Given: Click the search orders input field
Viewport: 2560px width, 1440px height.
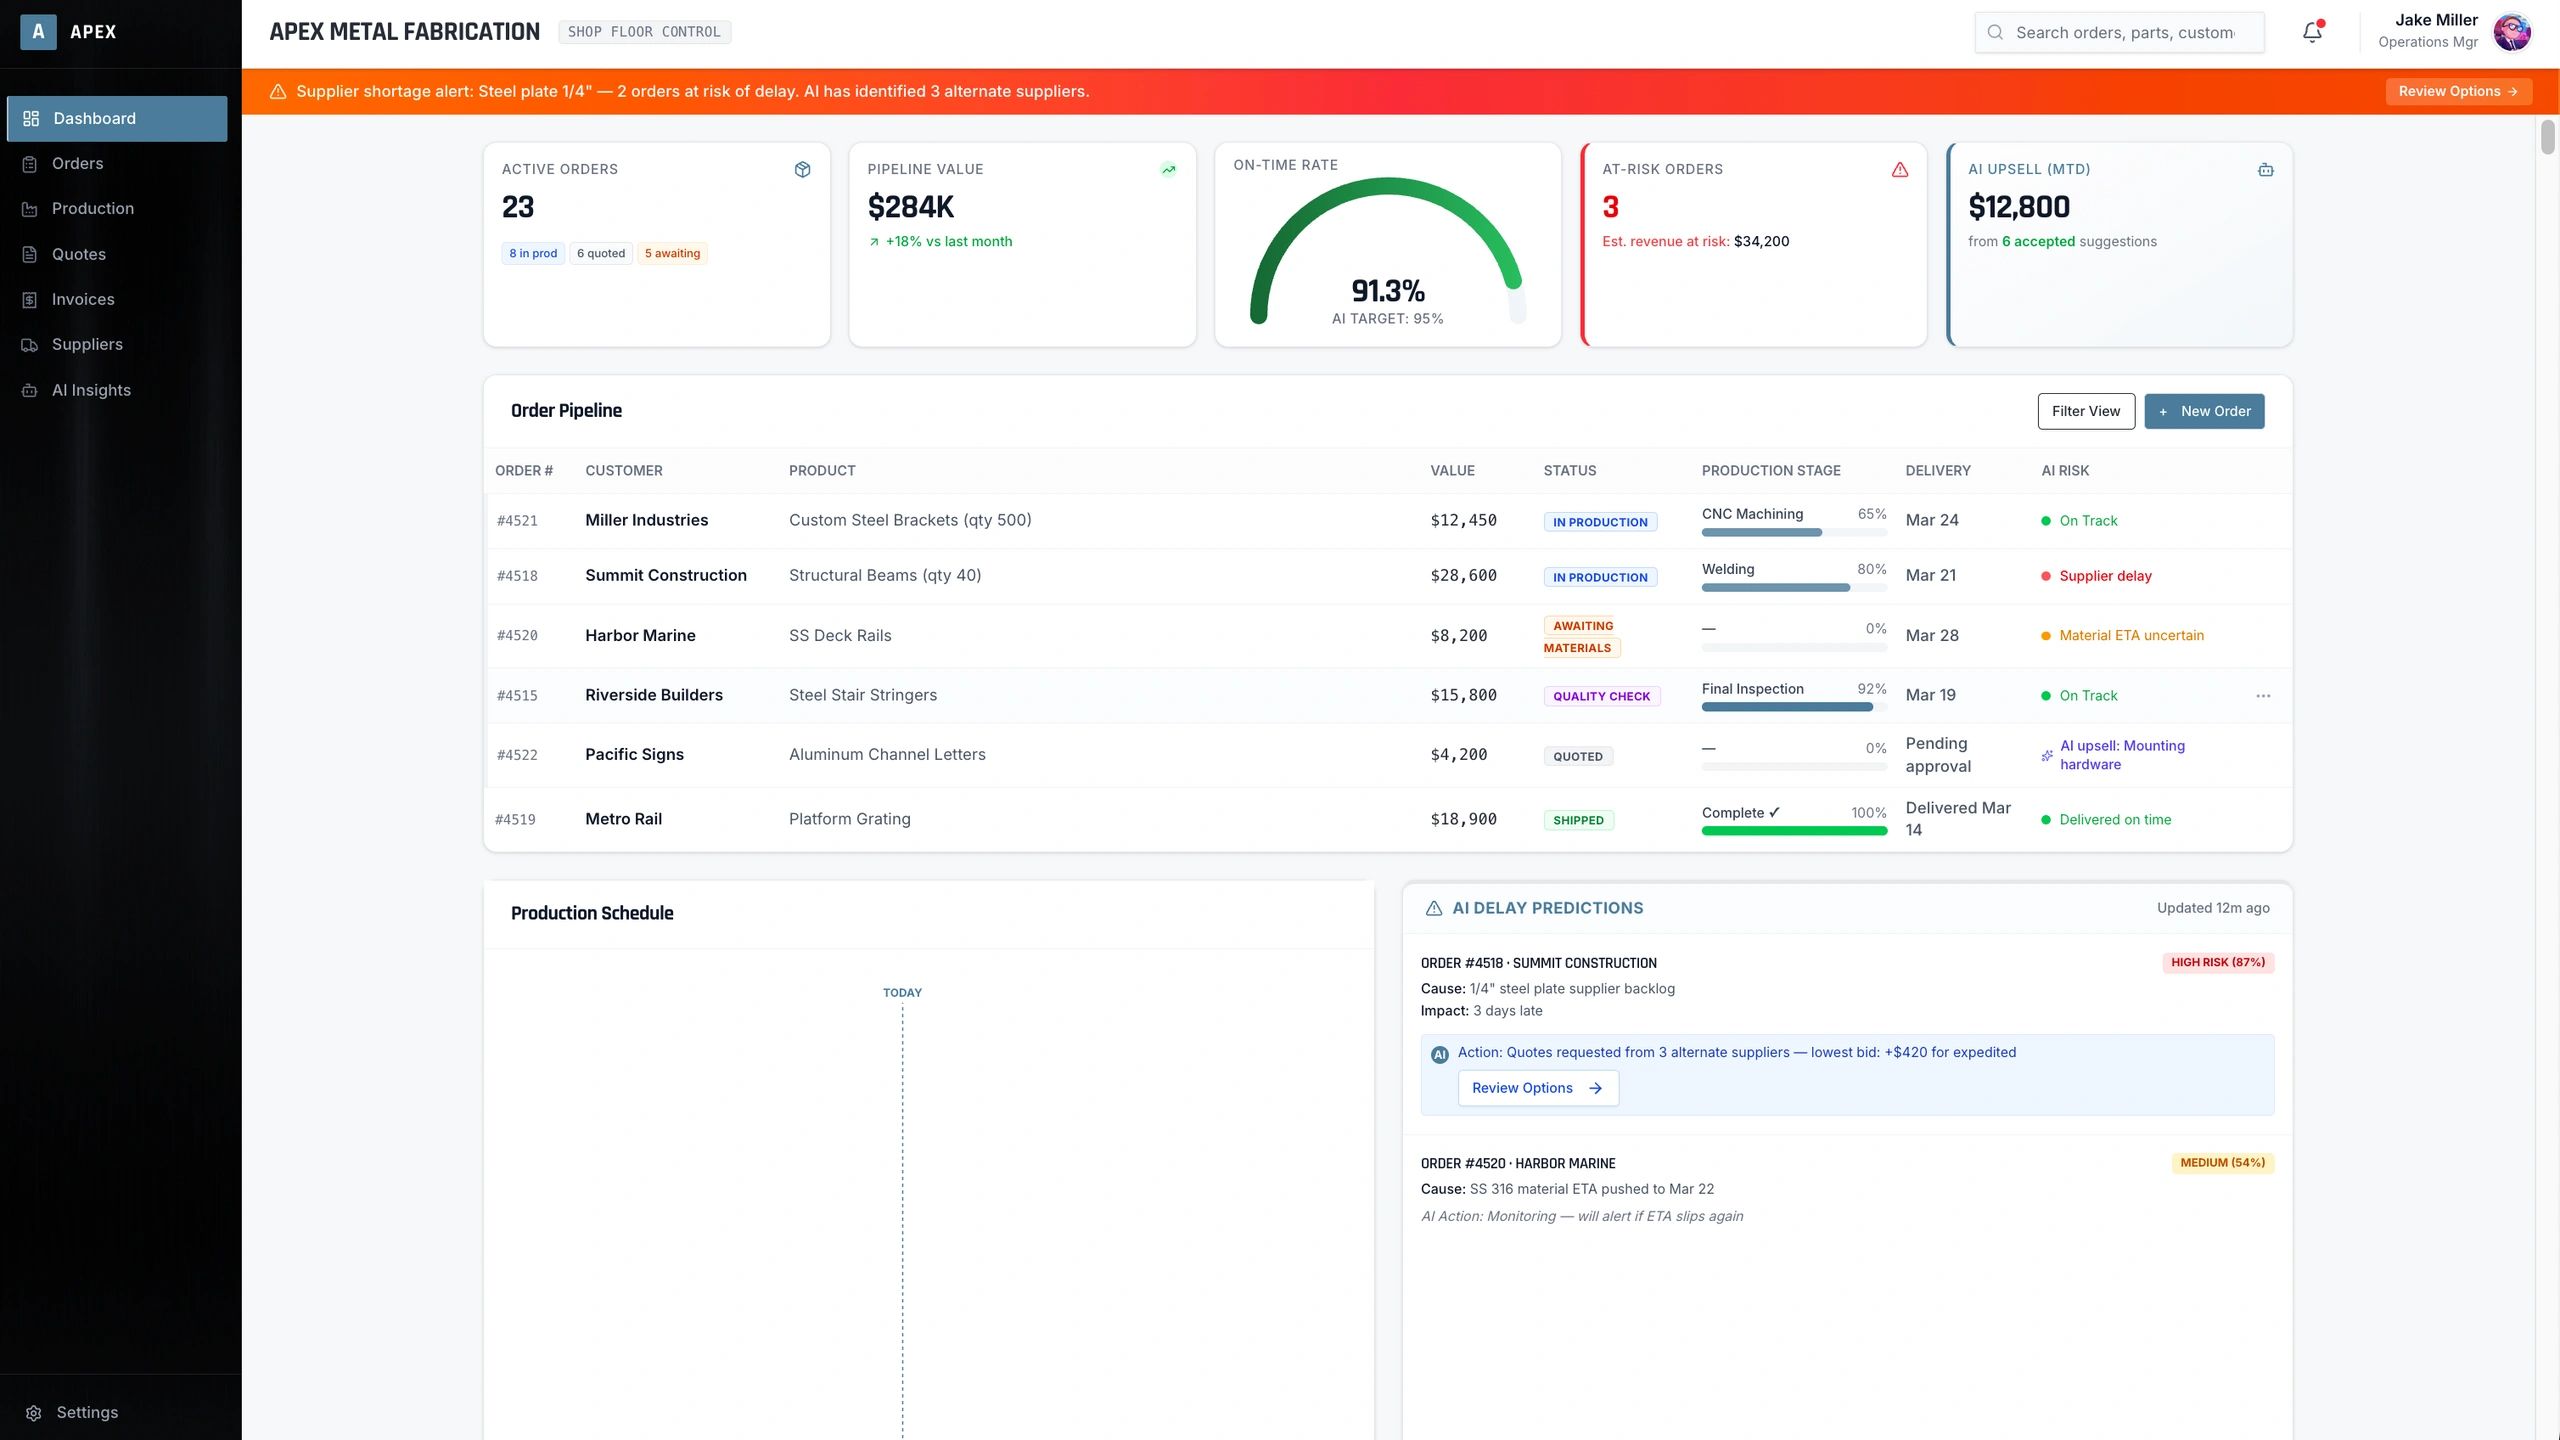Looking at the screenshot, I should click(x=2119, y=31).
